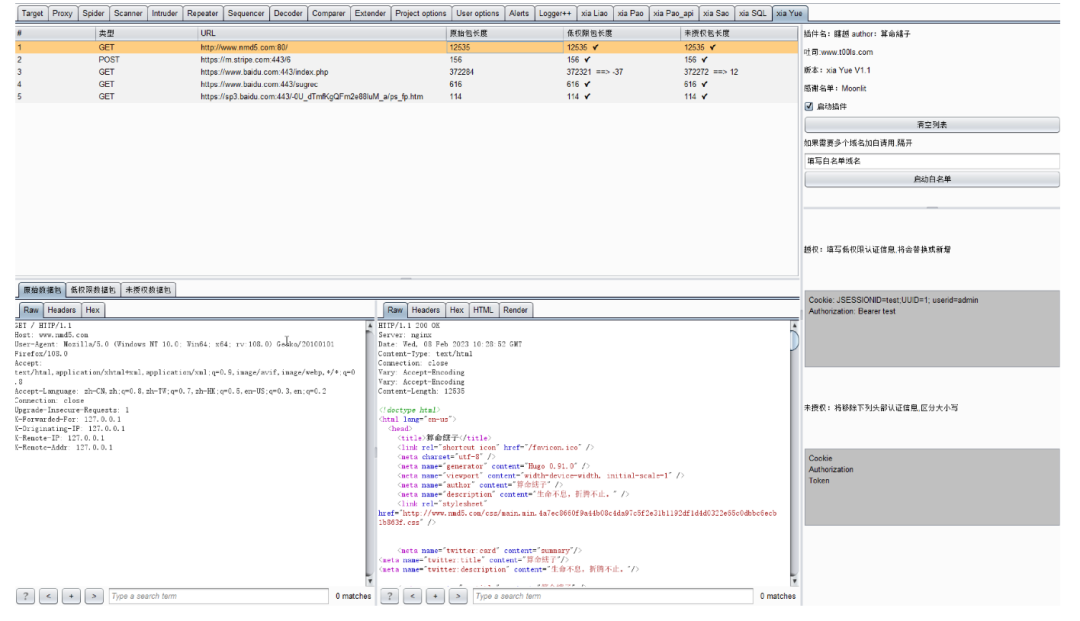Select the baidu.com sugrec row
This screenshot has height=621, width=1080.
tap(406, 84)
